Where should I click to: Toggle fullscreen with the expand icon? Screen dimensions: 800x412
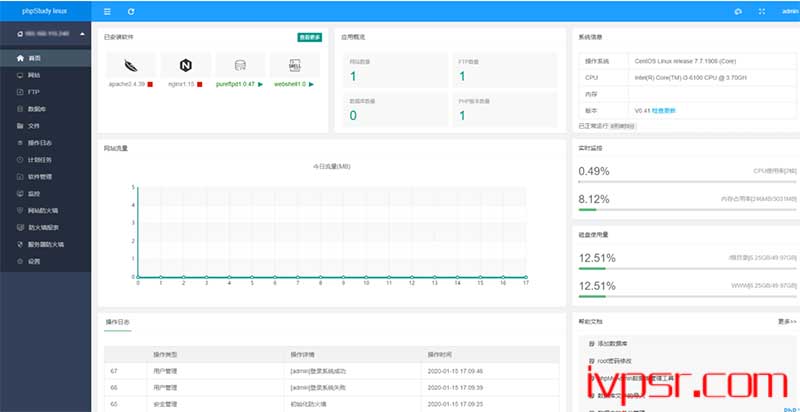click(762, 11)
